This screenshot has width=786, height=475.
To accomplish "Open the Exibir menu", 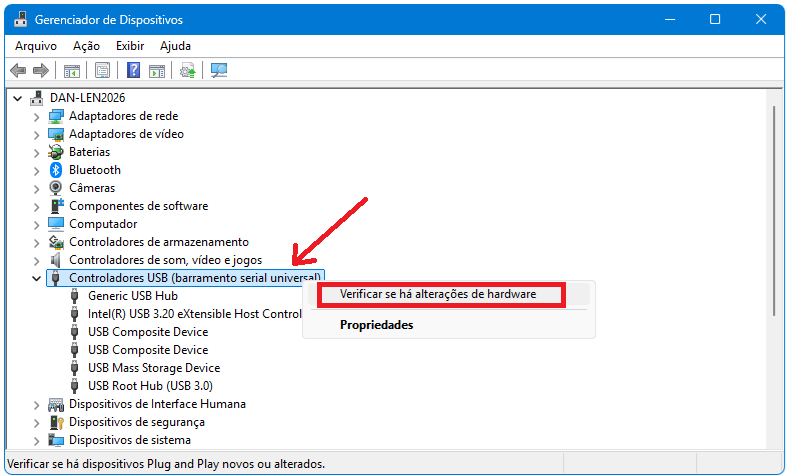I will coord(130,46).
